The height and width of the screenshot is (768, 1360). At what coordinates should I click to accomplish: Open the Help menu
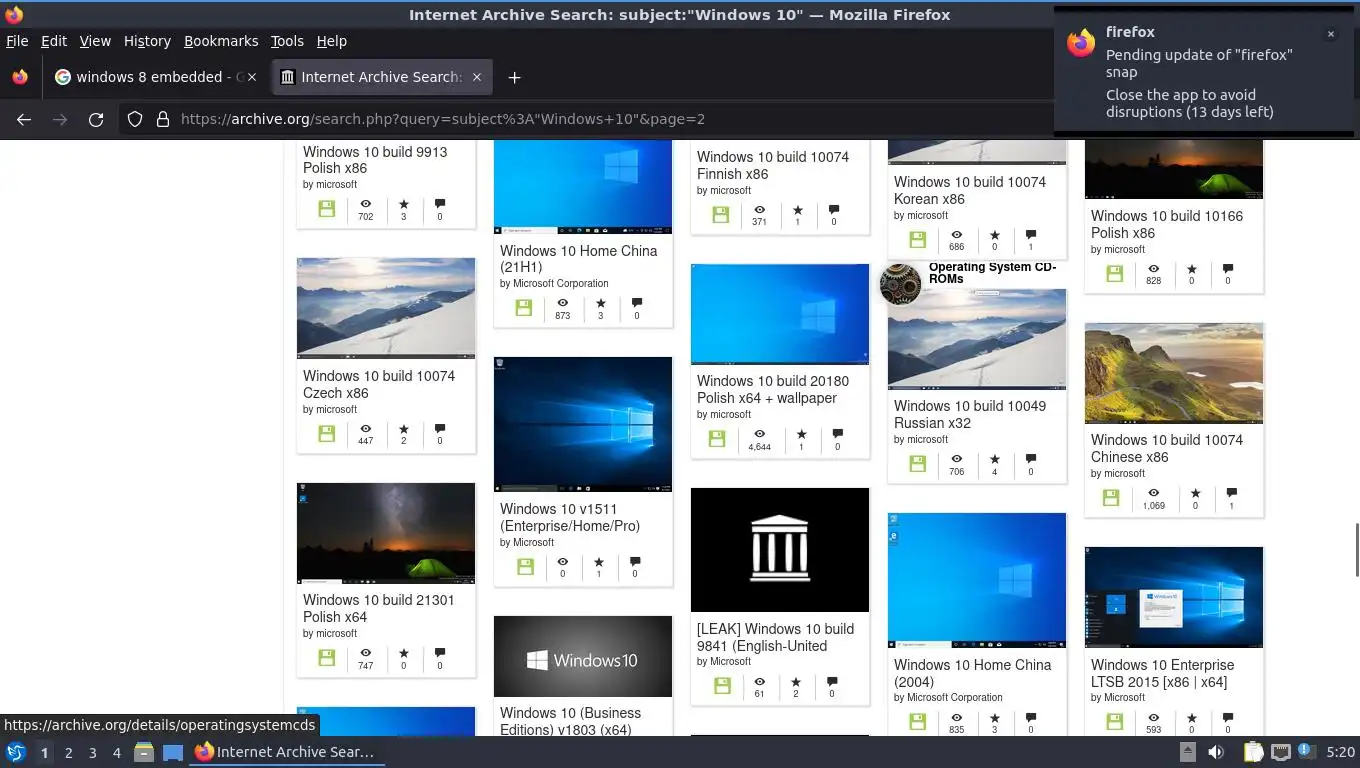coord(331,41)
